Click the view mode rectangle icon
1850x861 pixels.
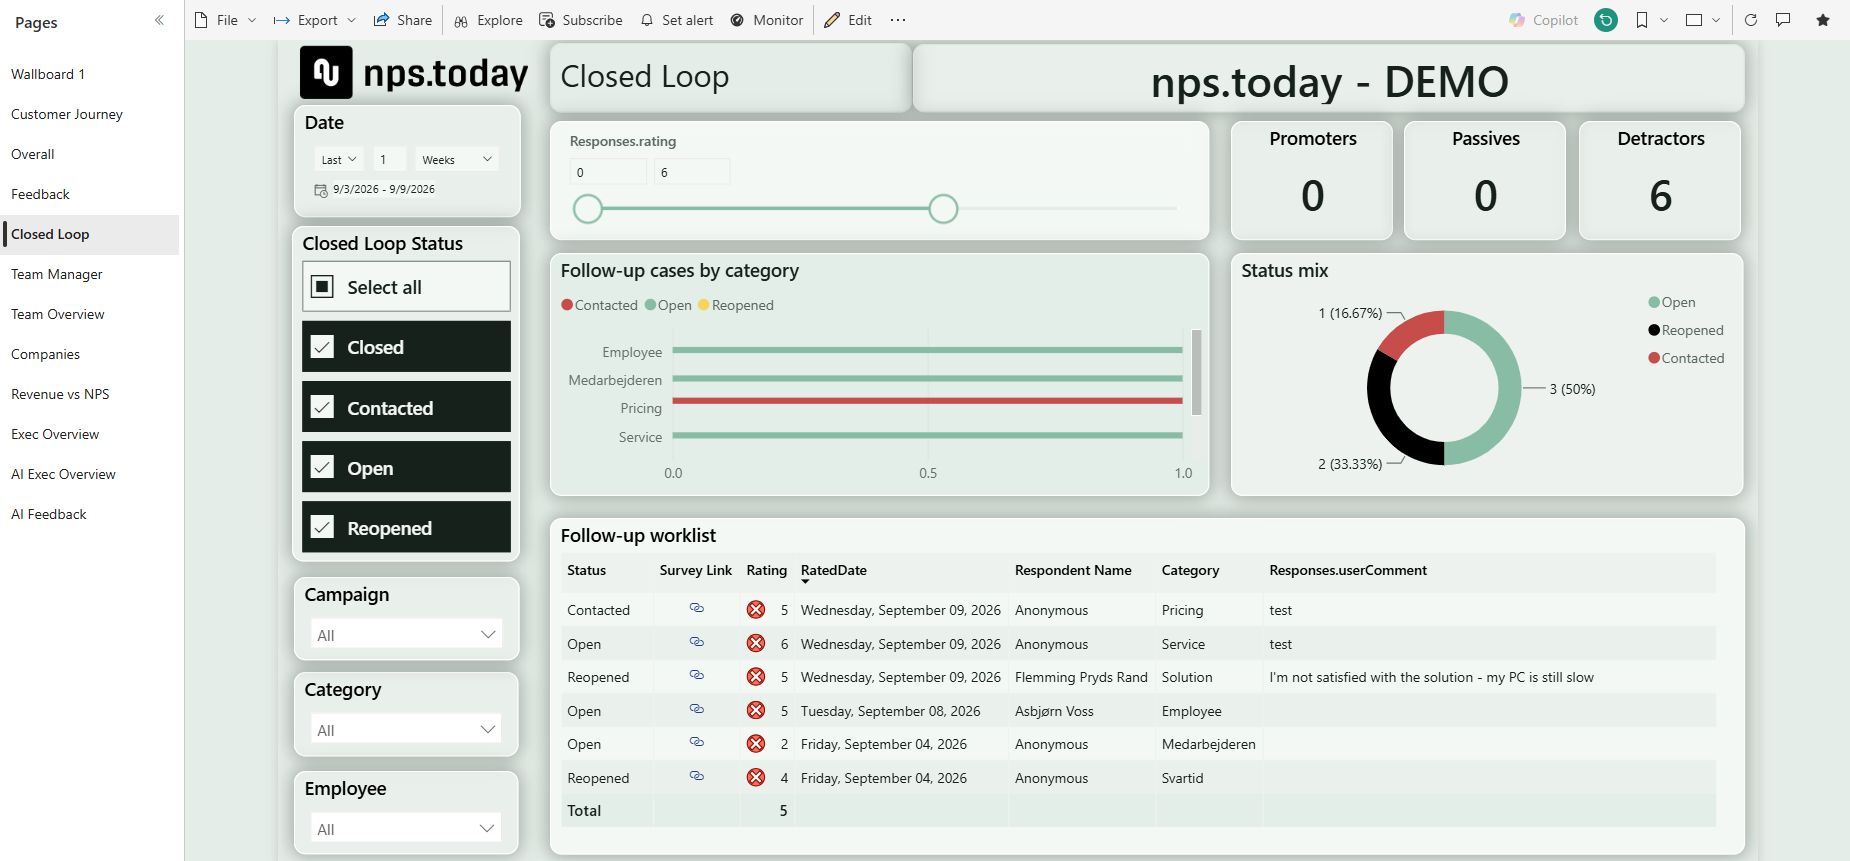point(1694,20)
